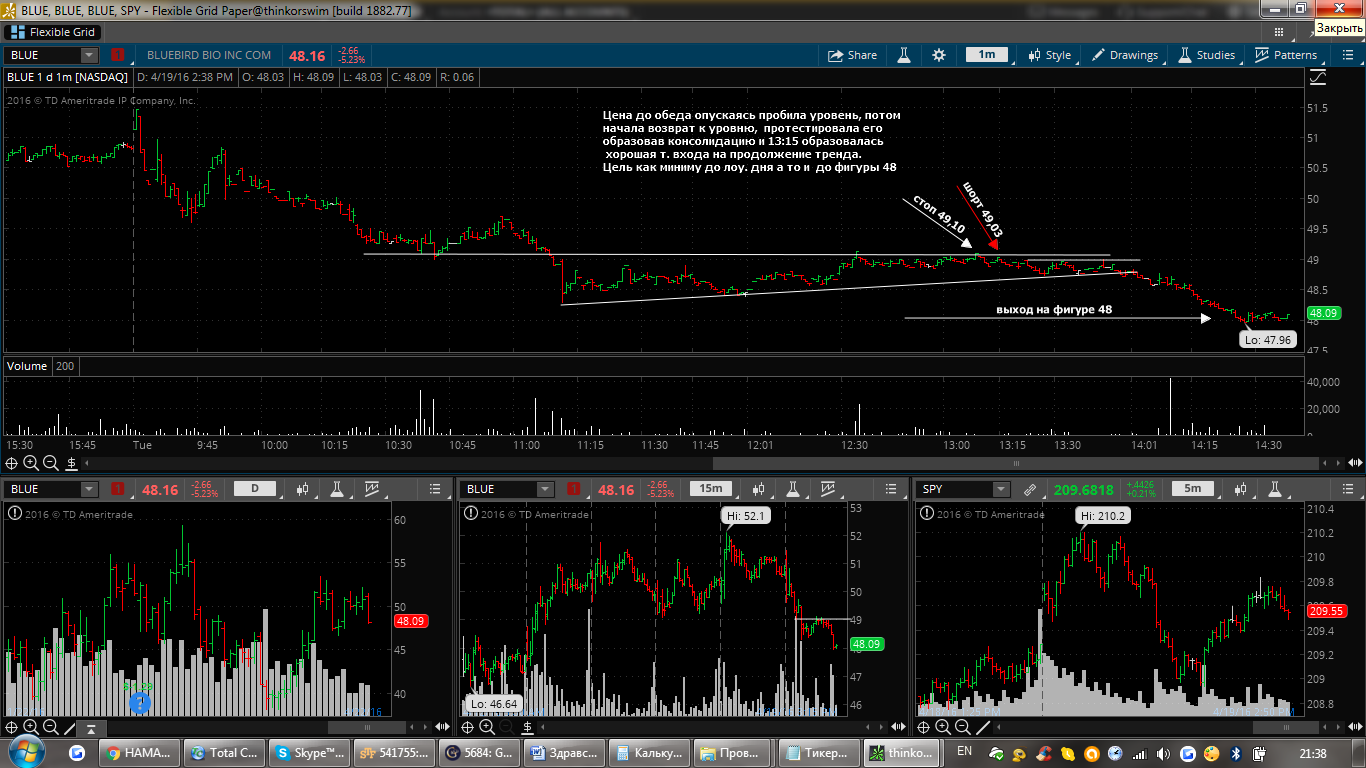Click the symbol link icon in SPY panel
The image size is (1366, 768).
click(x=1030, y=489)
